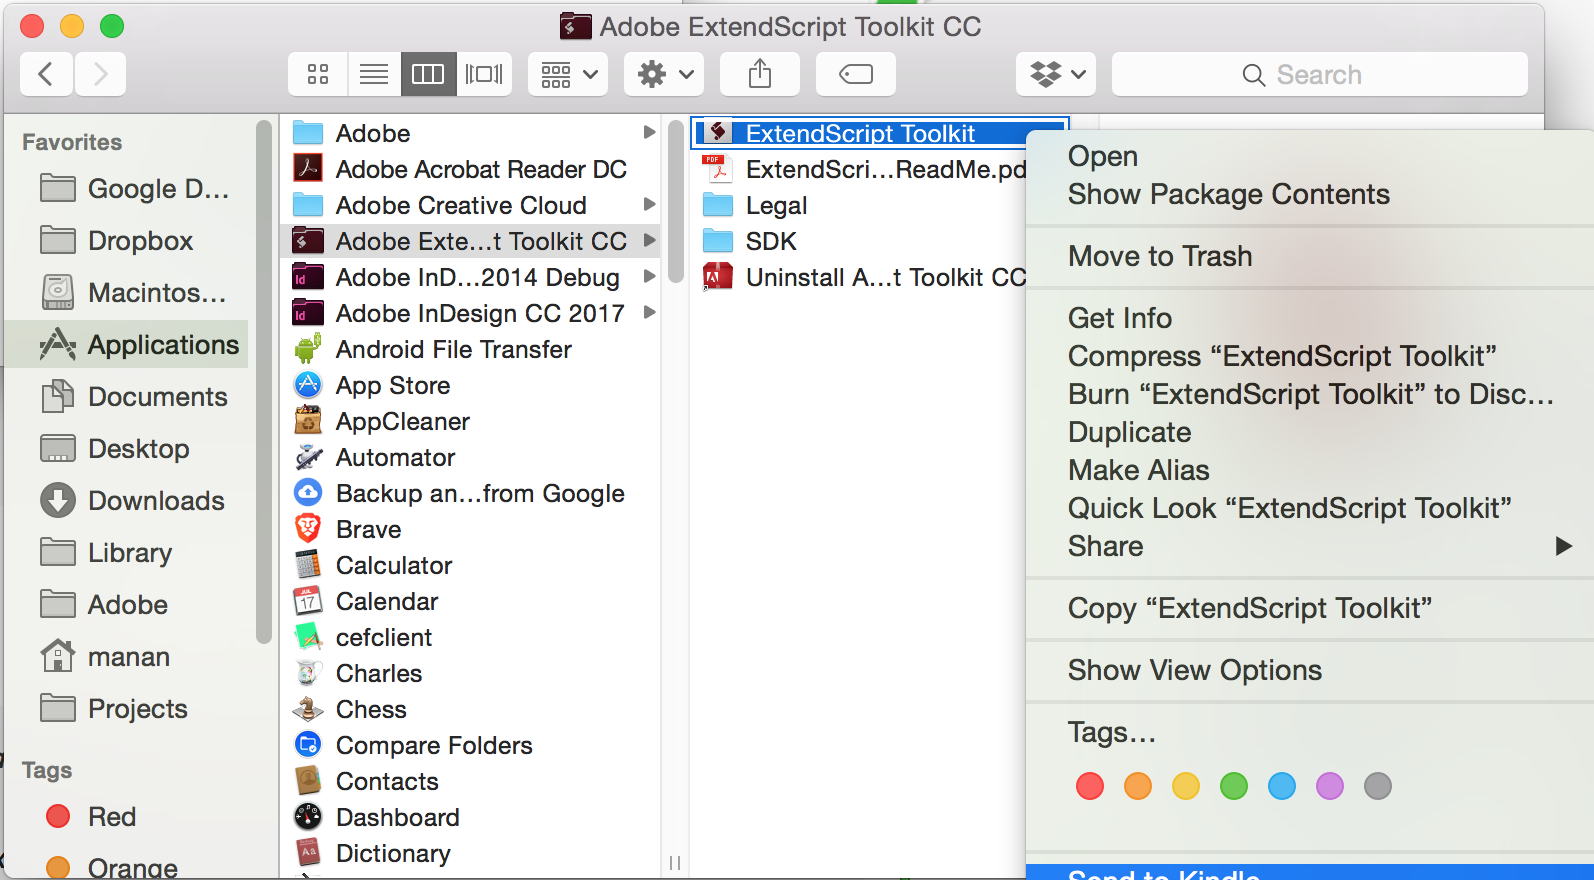Choose Show Package Contents

click(1310, 194)
